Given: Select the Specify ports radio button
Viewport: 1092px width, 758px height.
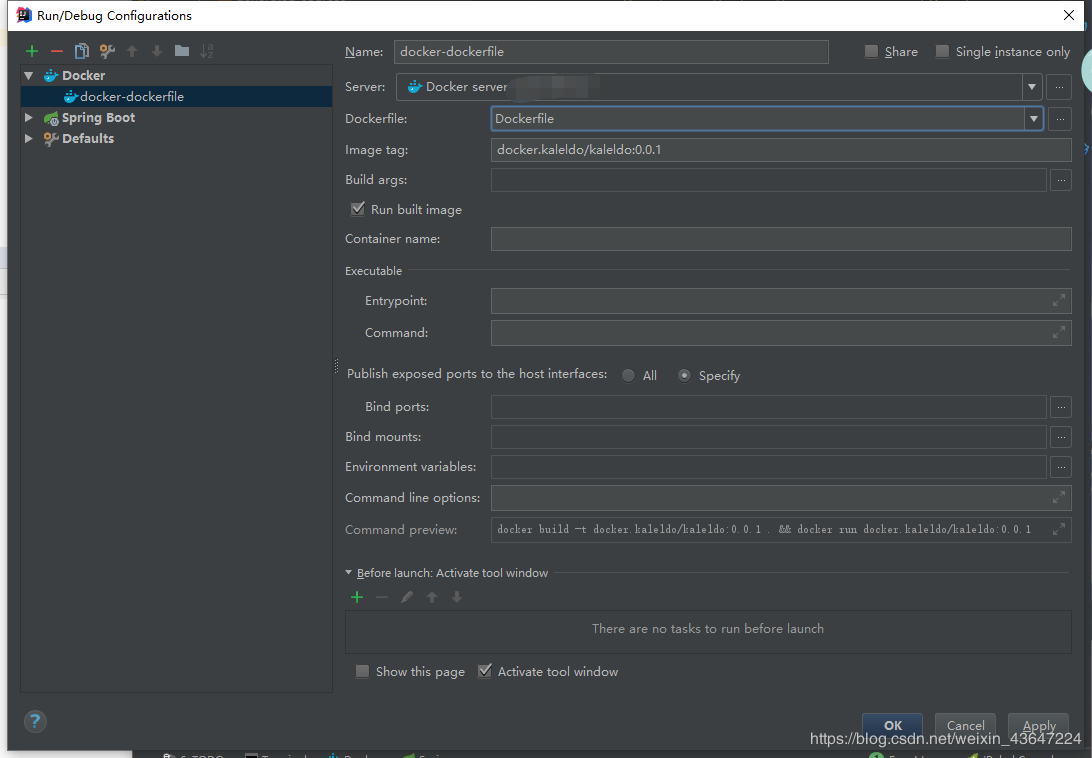Looking at the screenshot, I should coord(685,376).
